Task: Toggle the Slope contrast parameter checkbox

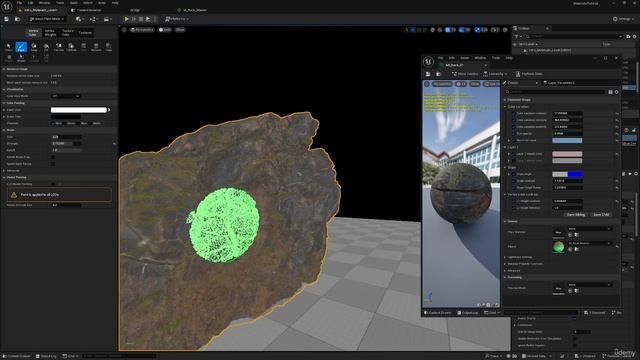Action: coord(513,181)
